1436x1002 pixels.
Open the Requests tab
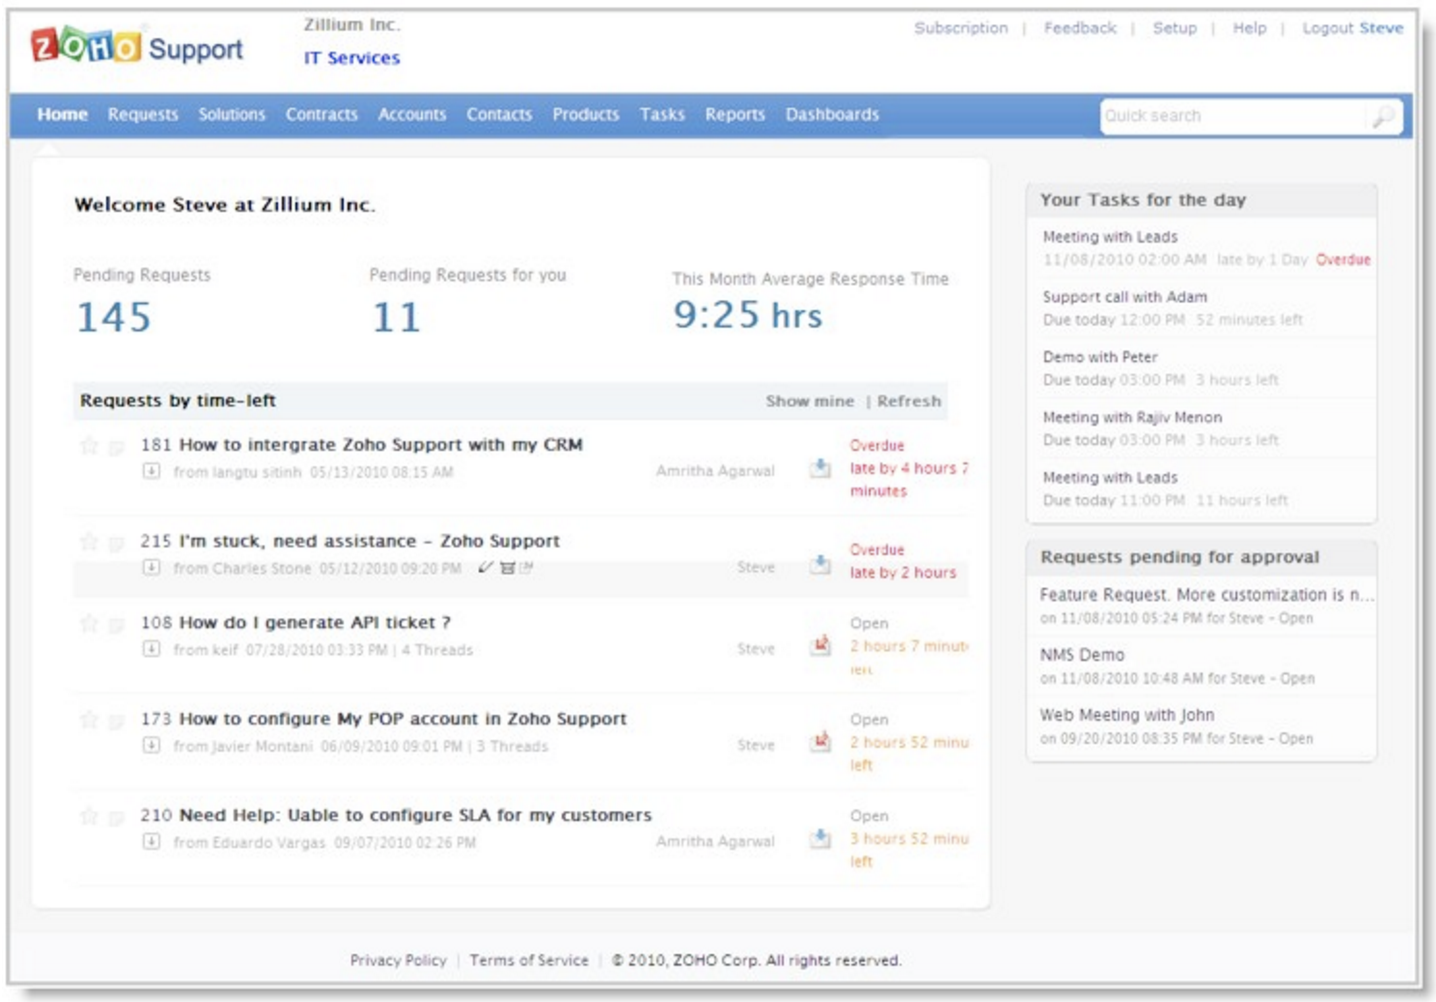(143, 115)
